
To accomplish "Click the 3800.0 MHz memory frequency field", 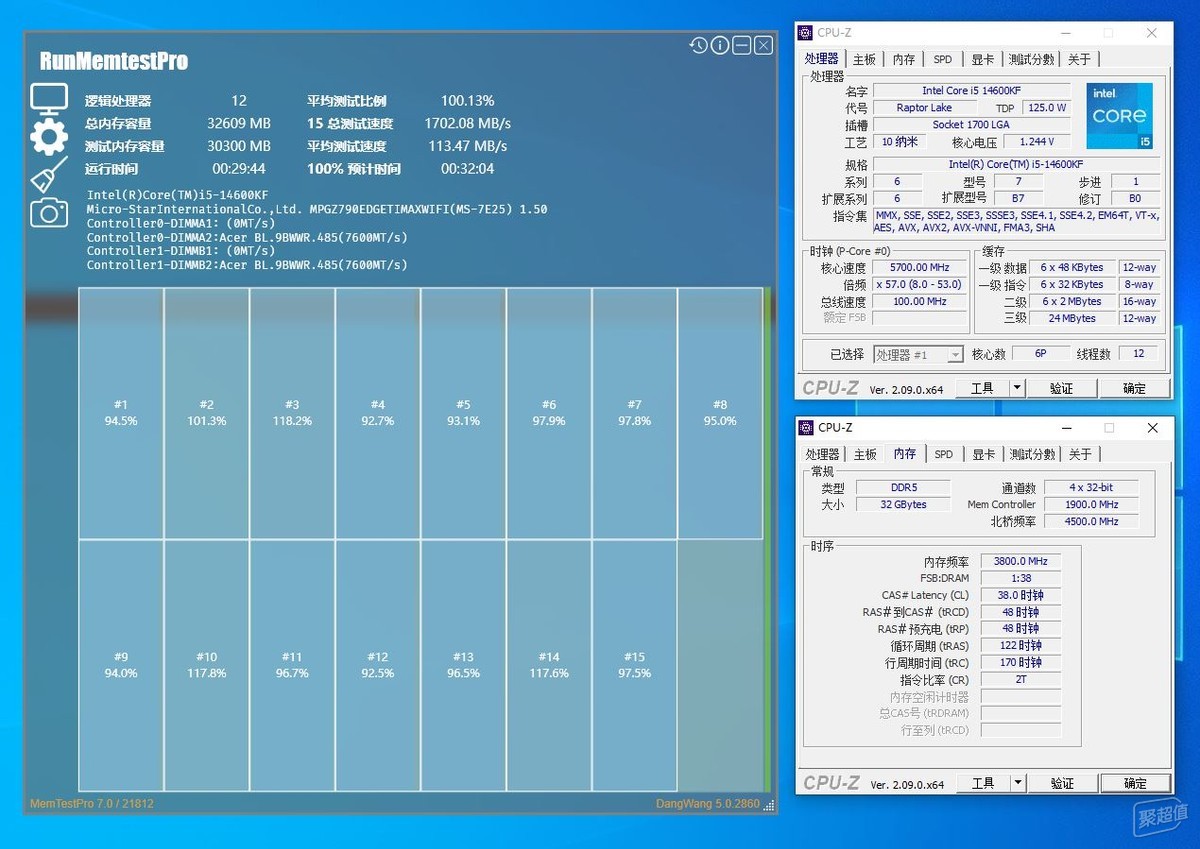I will click(x=1020, y=562).
